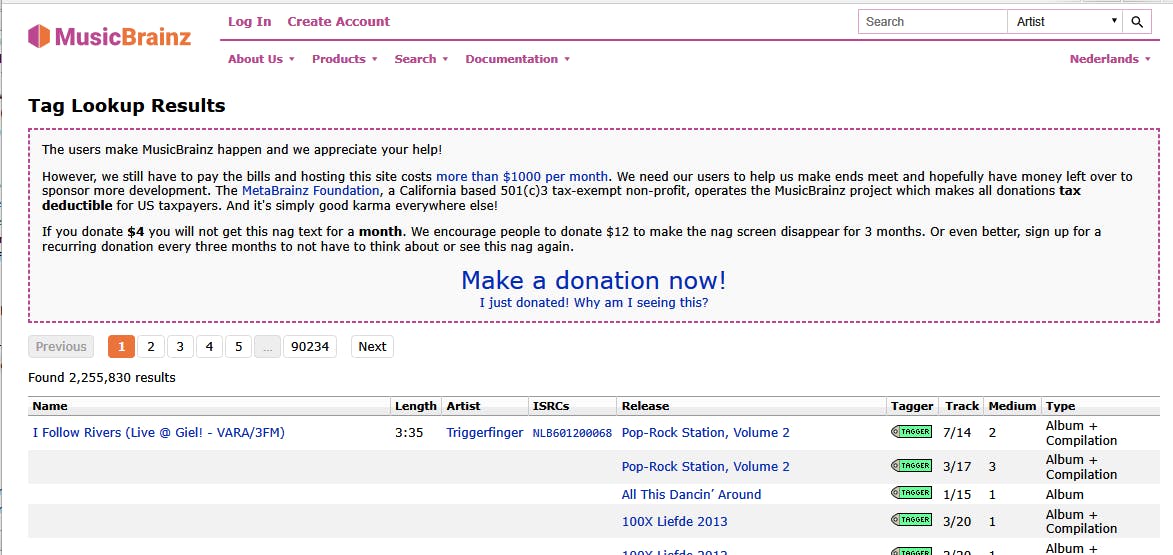Open artist Triggerfinger

coord(485,432)
